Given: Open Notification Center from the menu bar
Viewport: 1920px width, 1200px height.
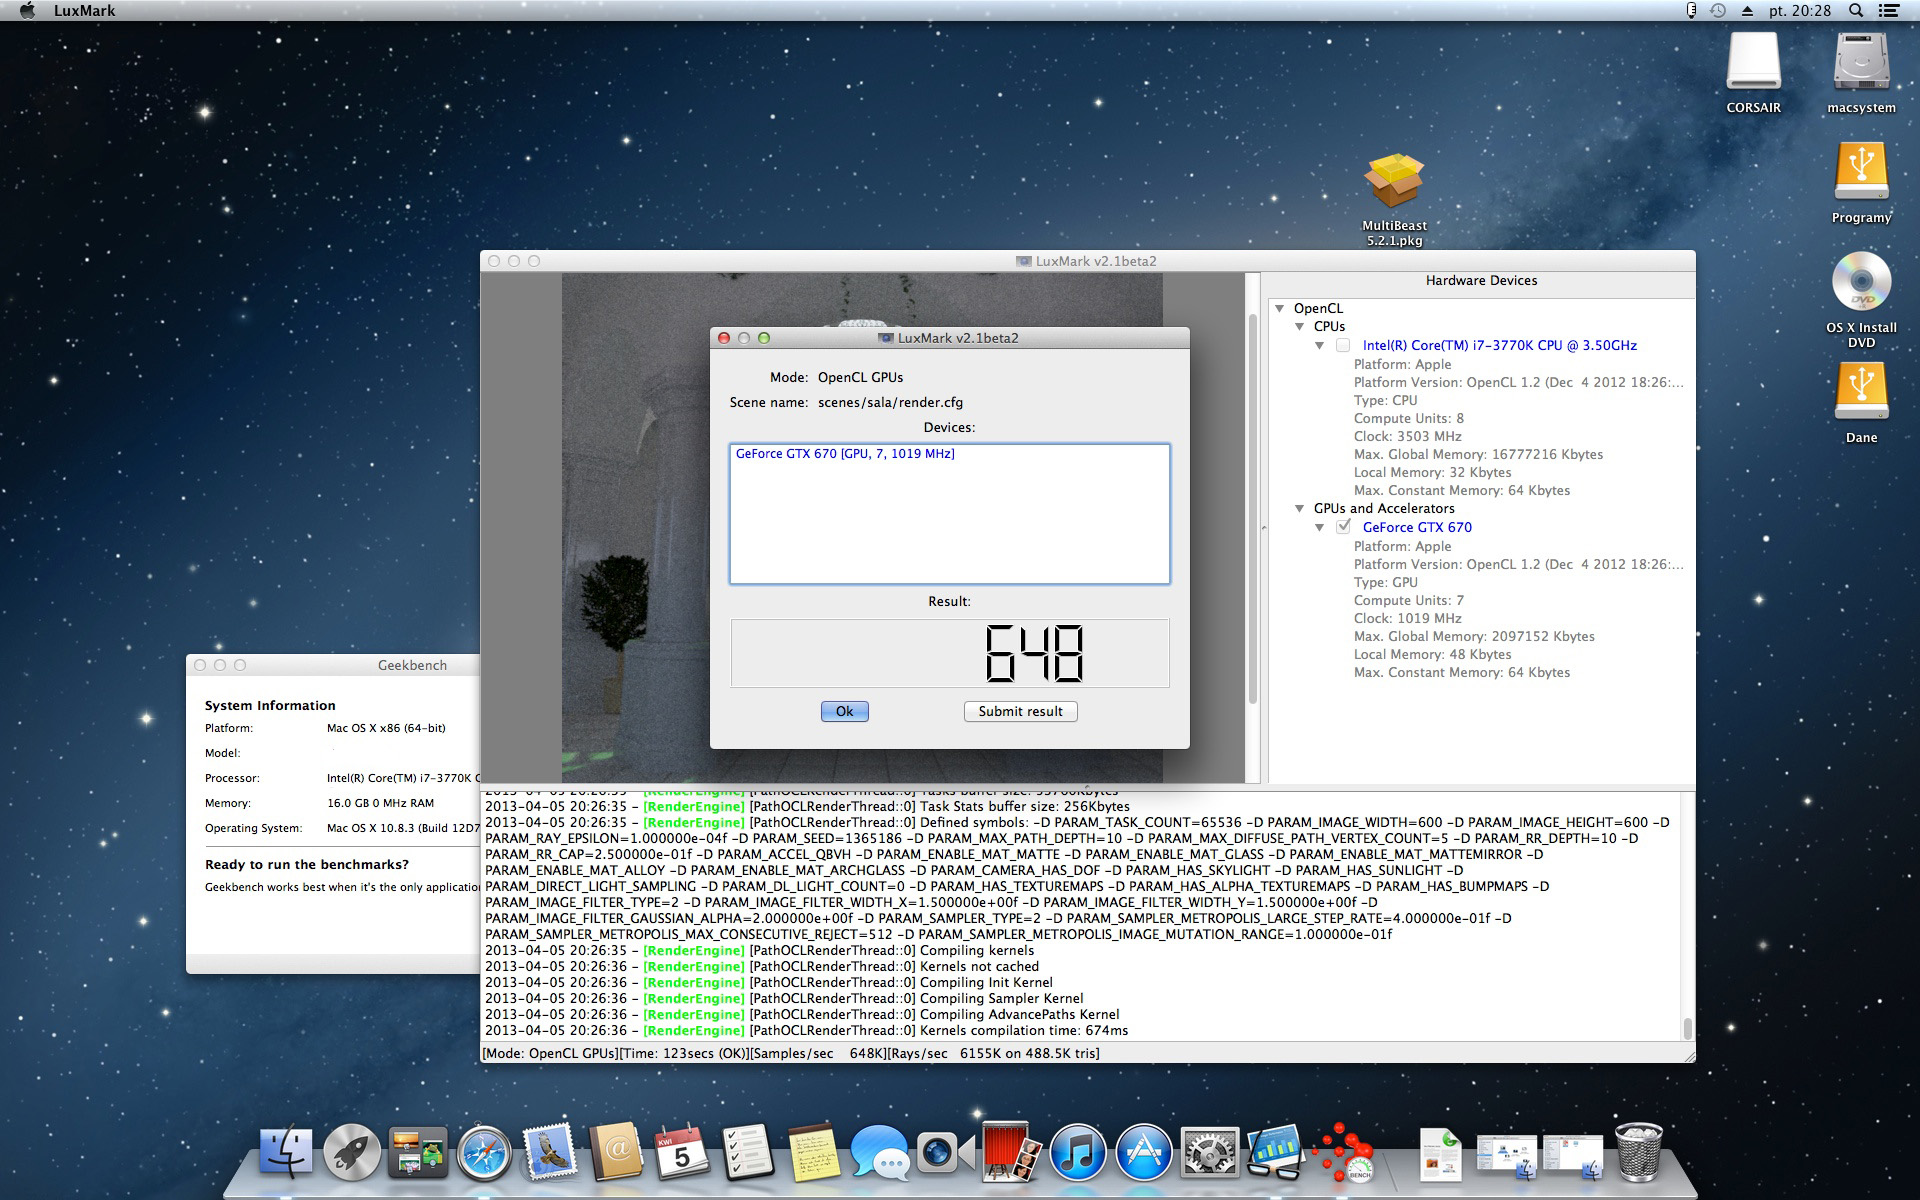Looking at the screenshot, I should click(x=1888, y=11).
